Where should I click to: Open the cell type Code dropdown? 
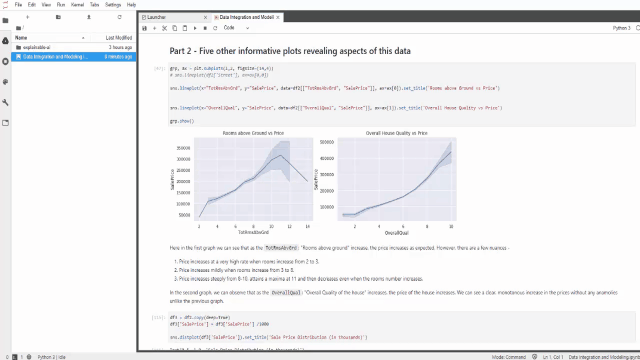236,28
